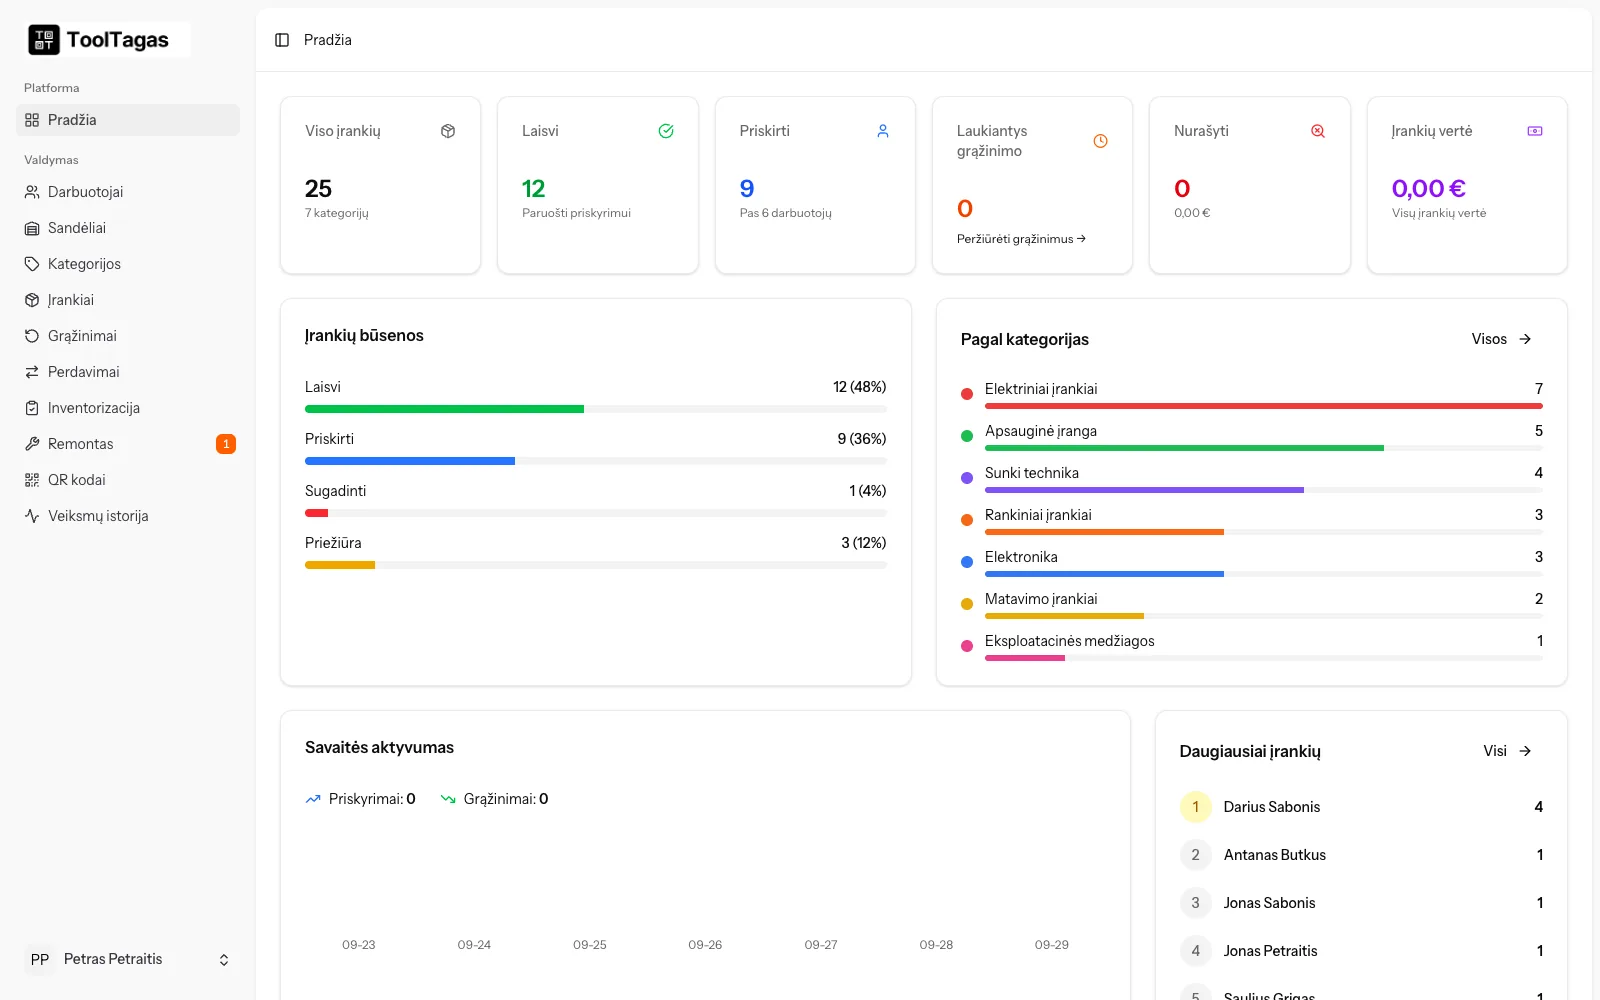Select Įrankiai in the sidebar
Image resolution: width=1600 pixels, height=1000 pixels.
point(128,300)
